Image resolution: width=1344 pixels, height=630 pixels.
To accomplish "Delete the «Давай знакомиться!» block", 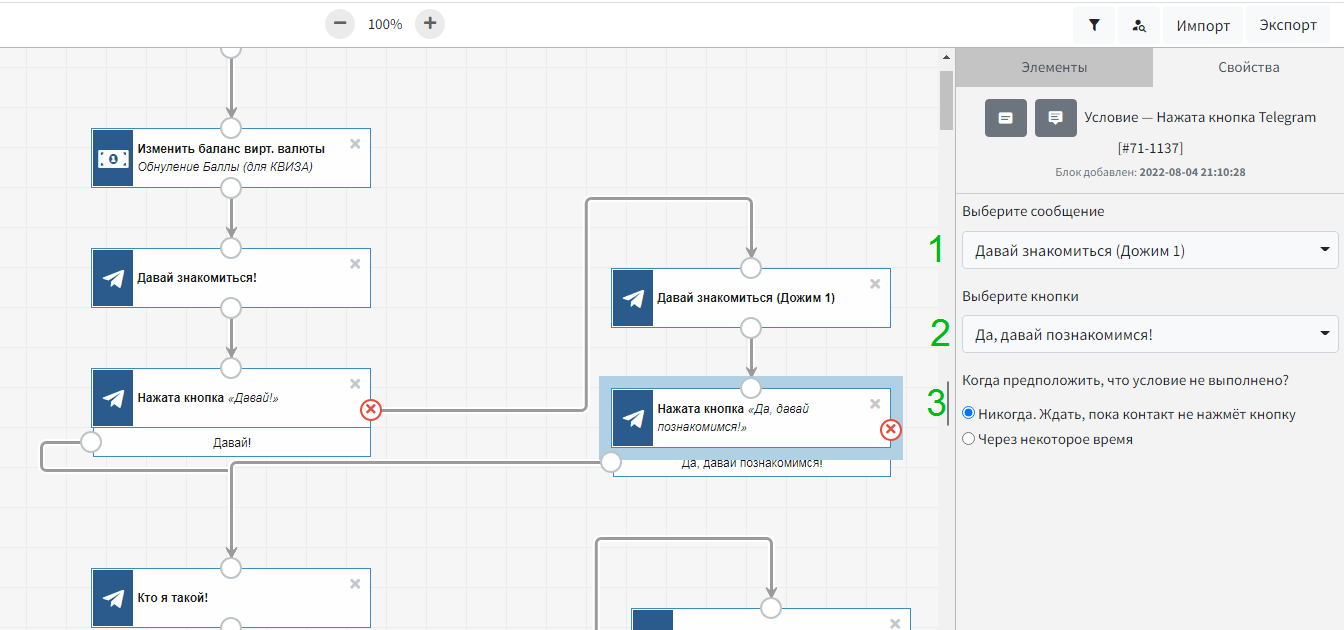I will click(355, 264).
